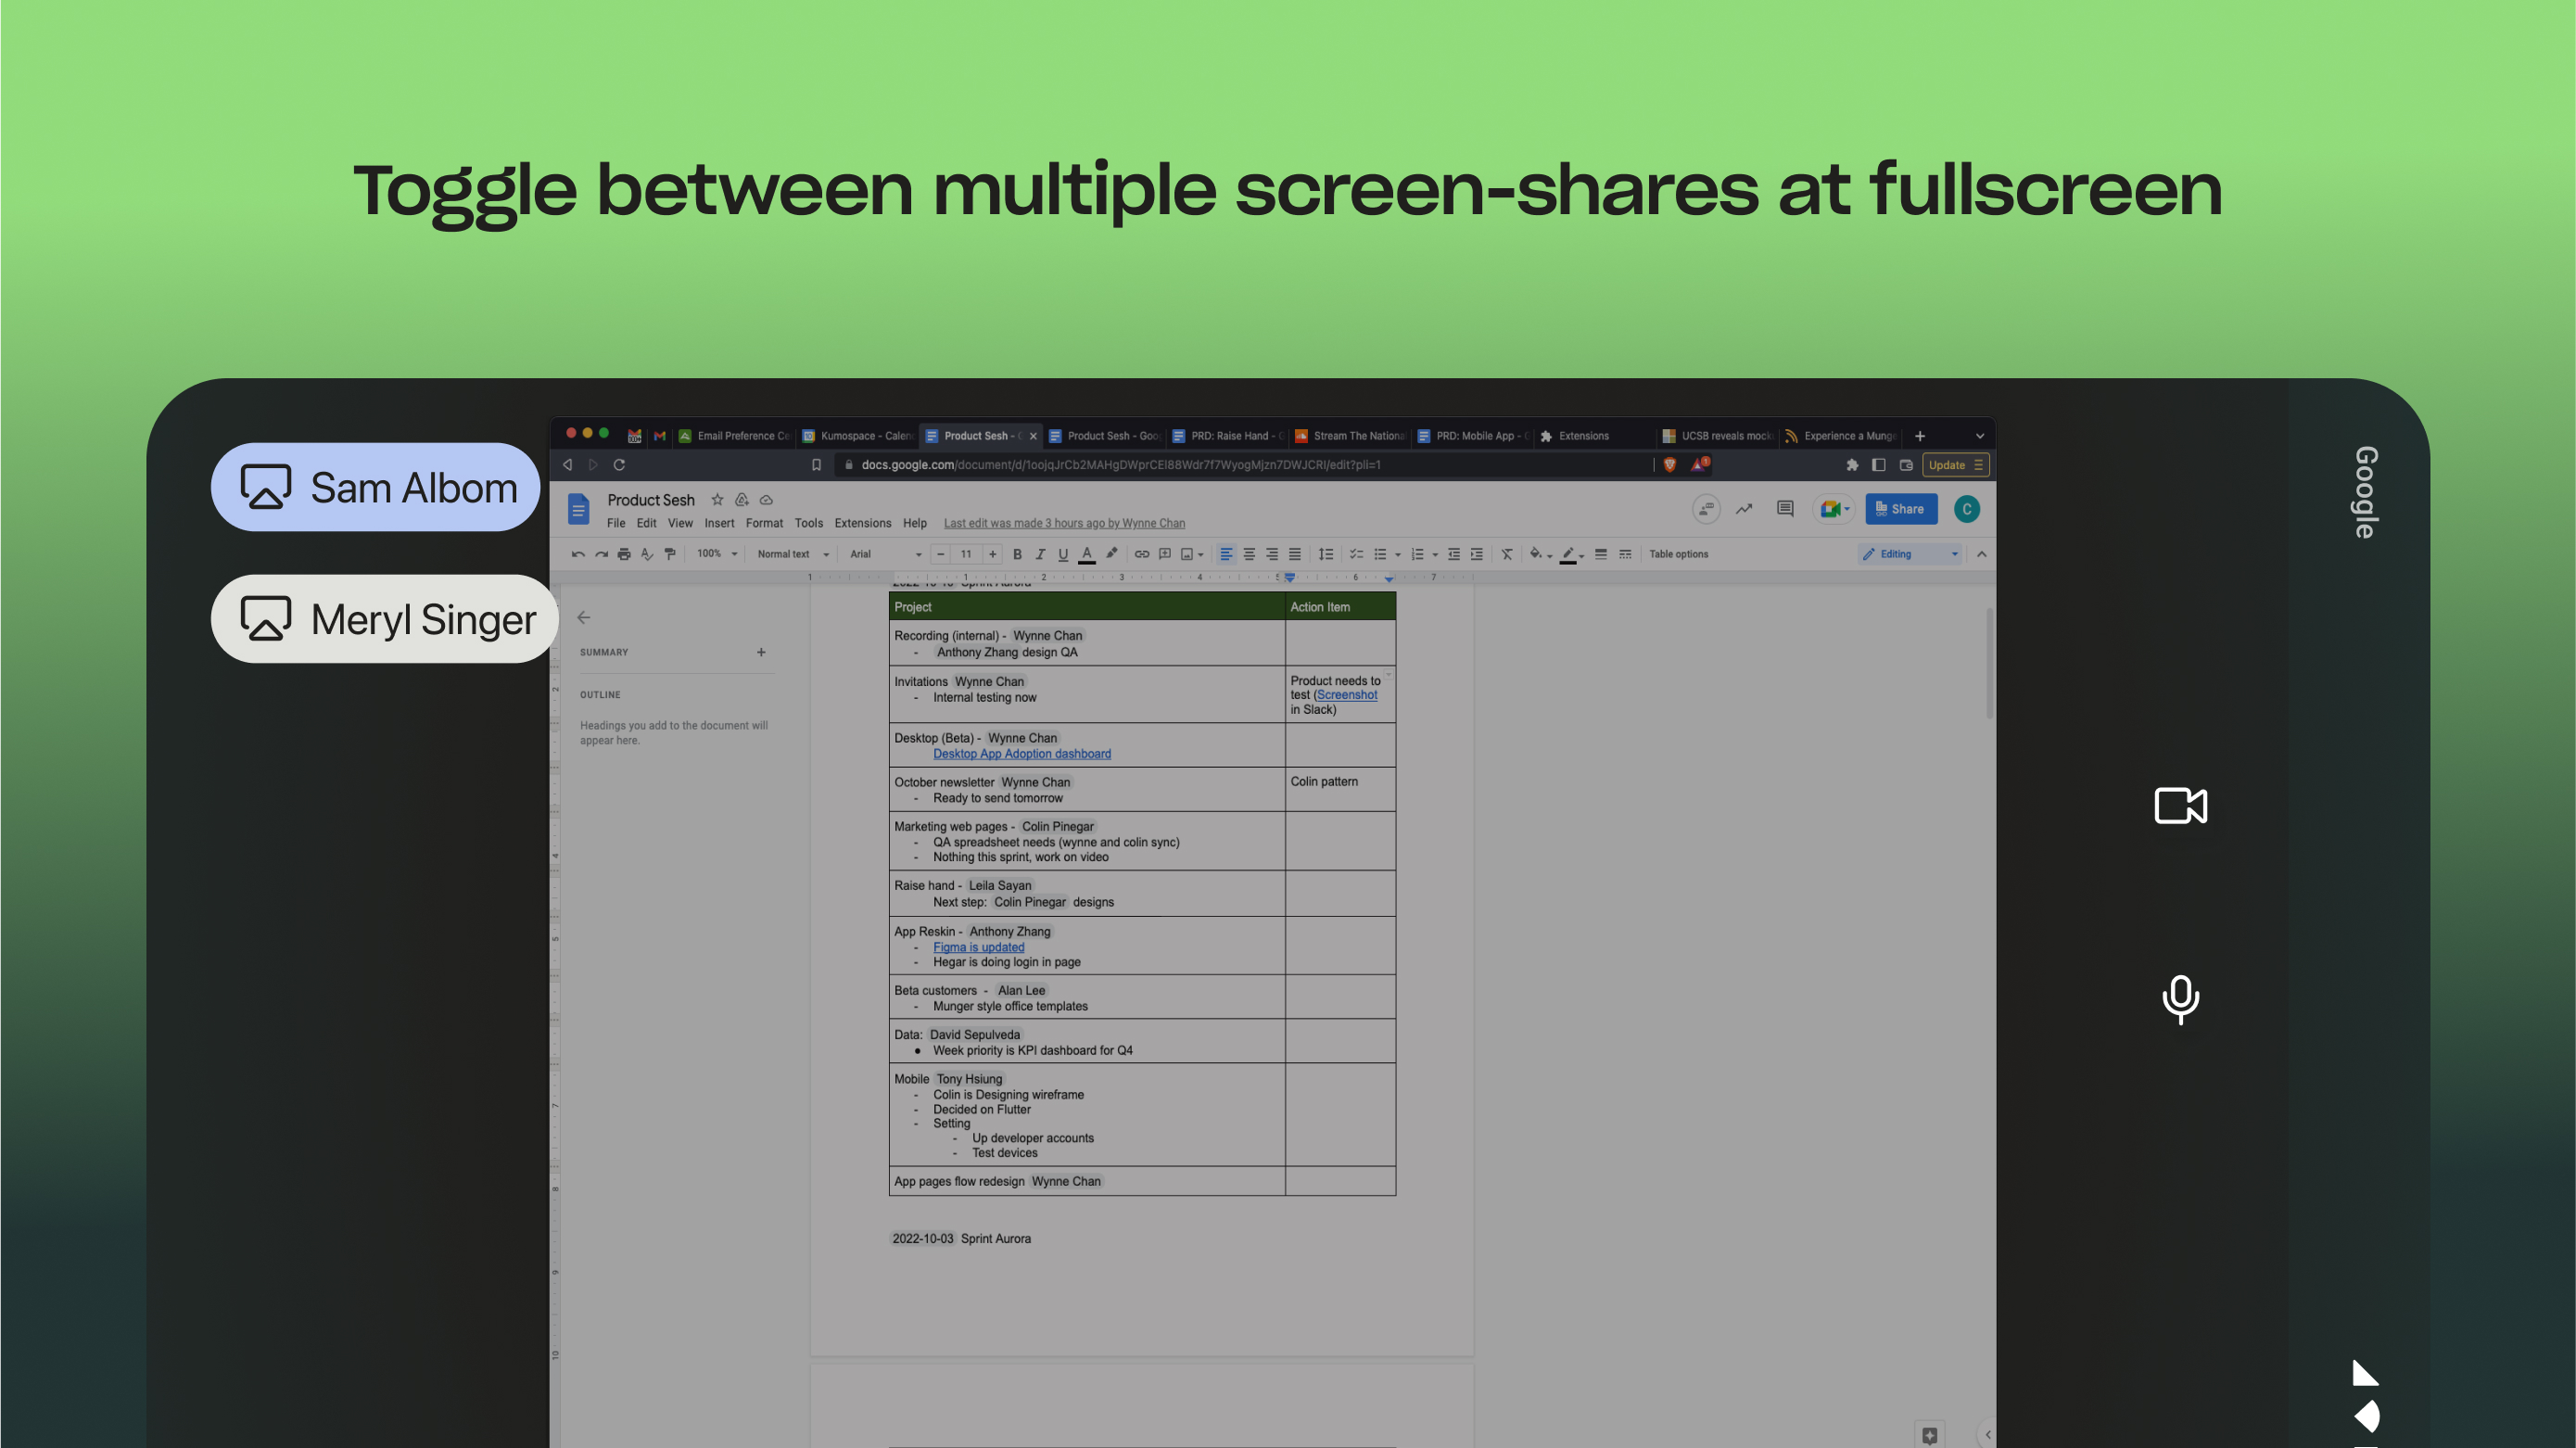
Task: Redo the edit in Docs toolbar
Action: [601, 554]
